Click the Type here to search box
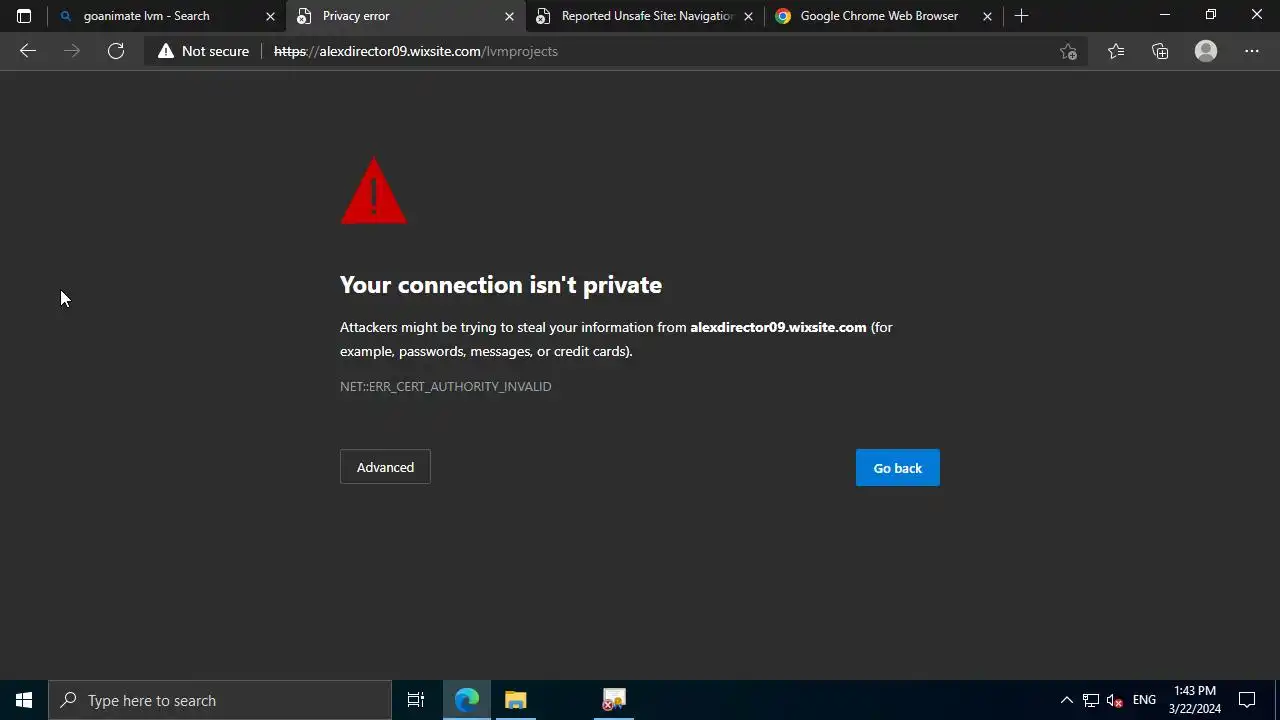Viewport: 1280px width, 720px height. pyautogui.click(x=220, y=700)
